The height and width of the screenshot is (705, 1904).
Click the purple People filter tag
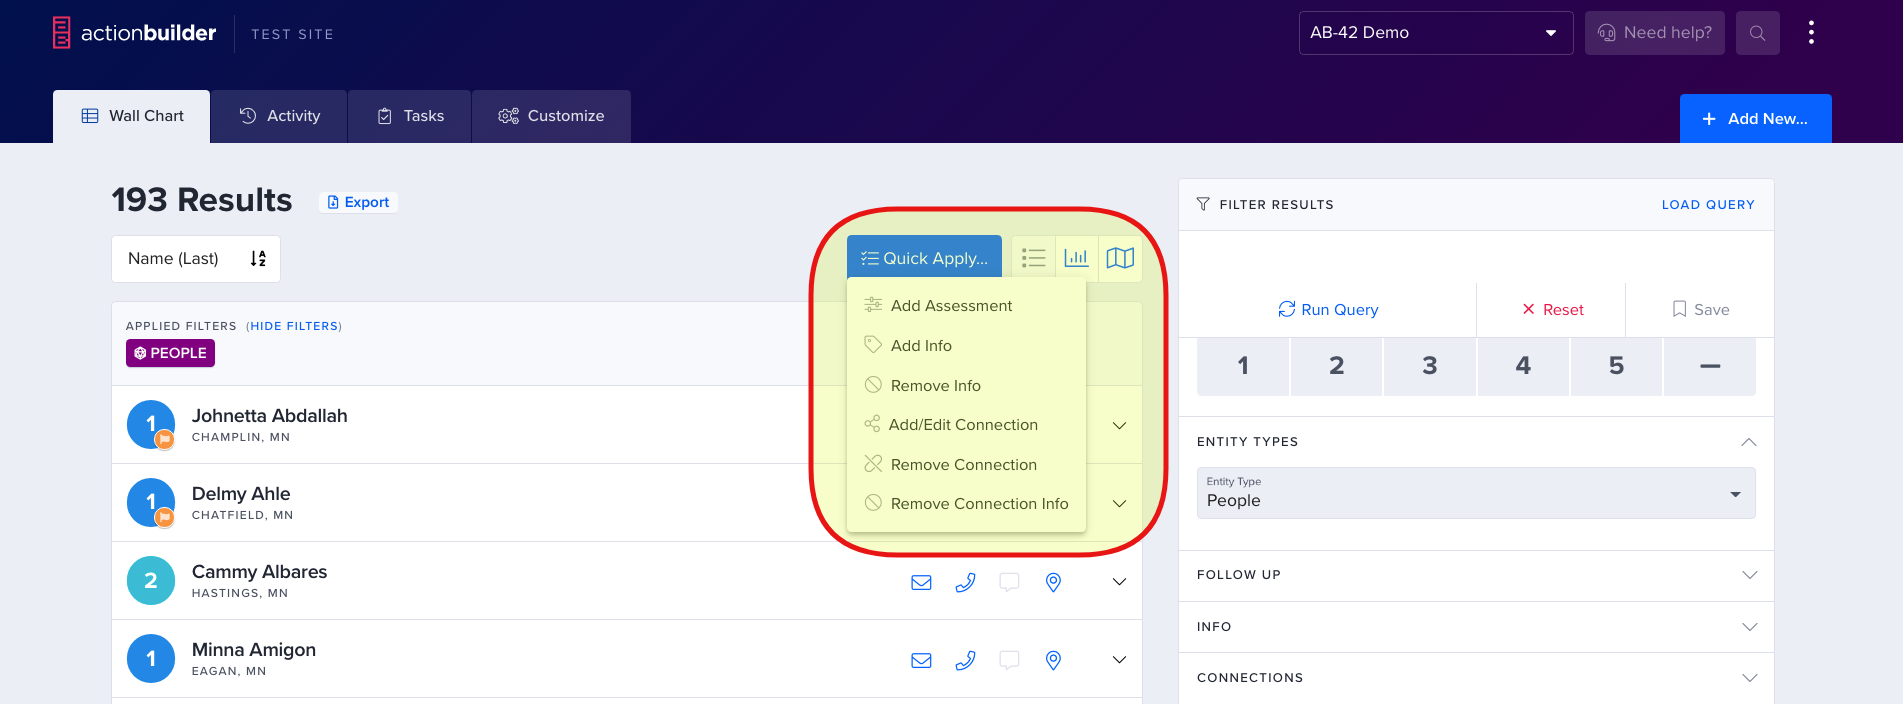[170, 353]
